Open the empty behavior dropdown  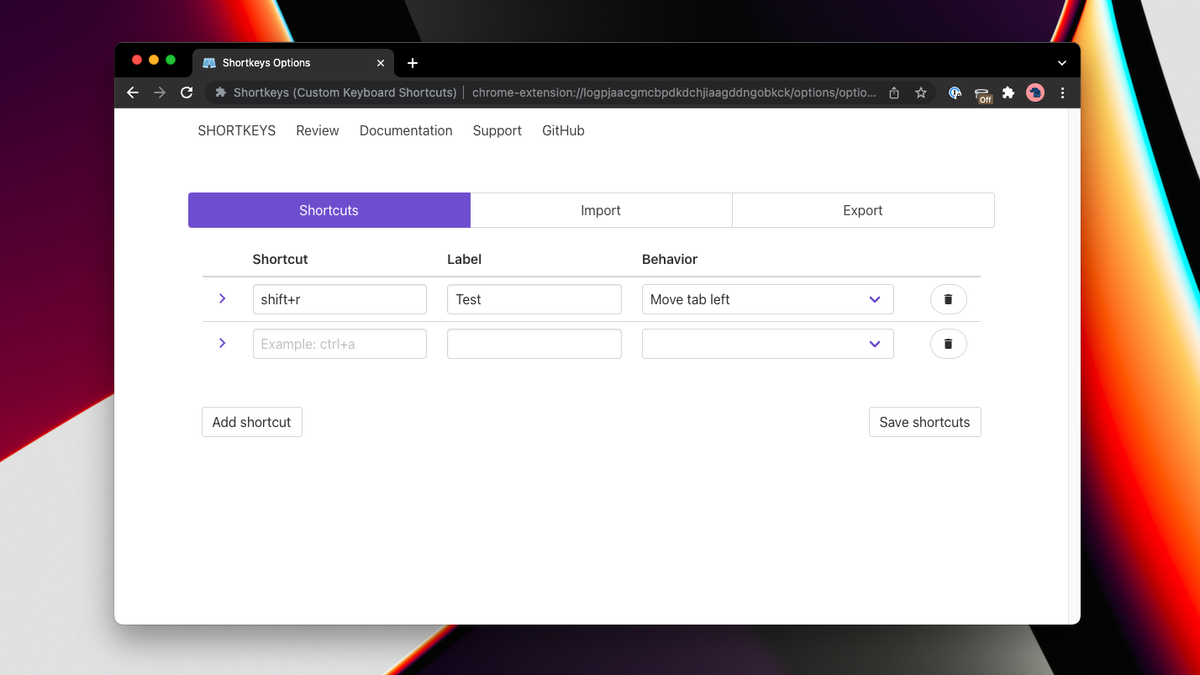point(767,344)
